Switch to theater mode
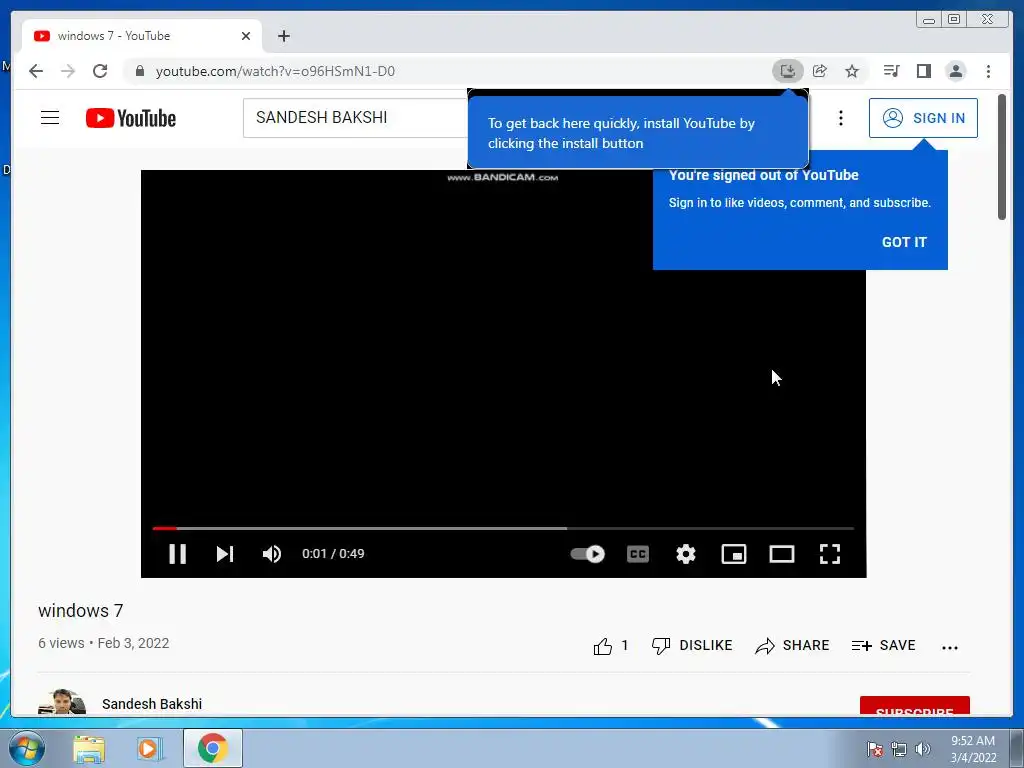The width and height of the screenshot is (1024, 768). point(782,554)
